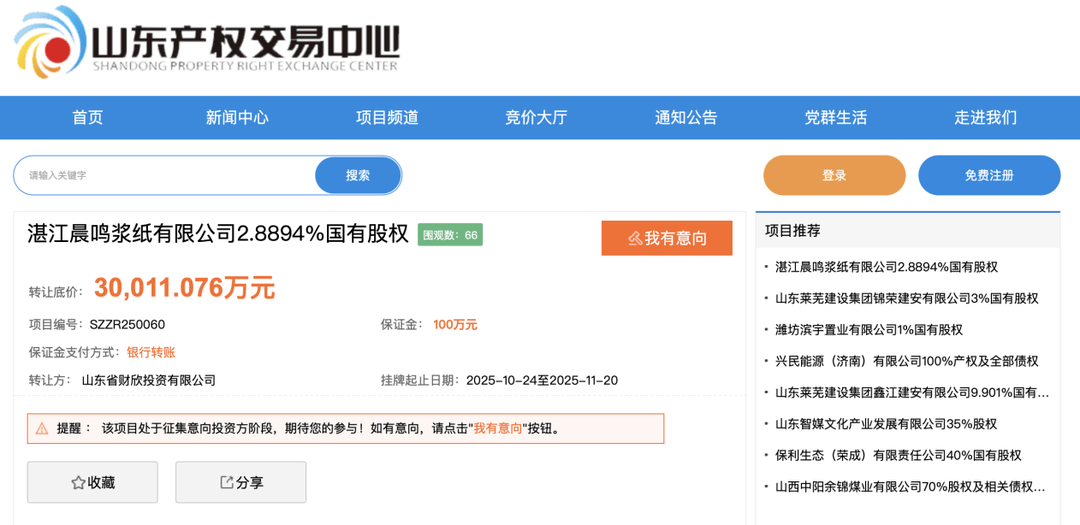Screen dimensions: 1080x525
Task: Open 走进我们 navigation item
Action: click(985, 117)
